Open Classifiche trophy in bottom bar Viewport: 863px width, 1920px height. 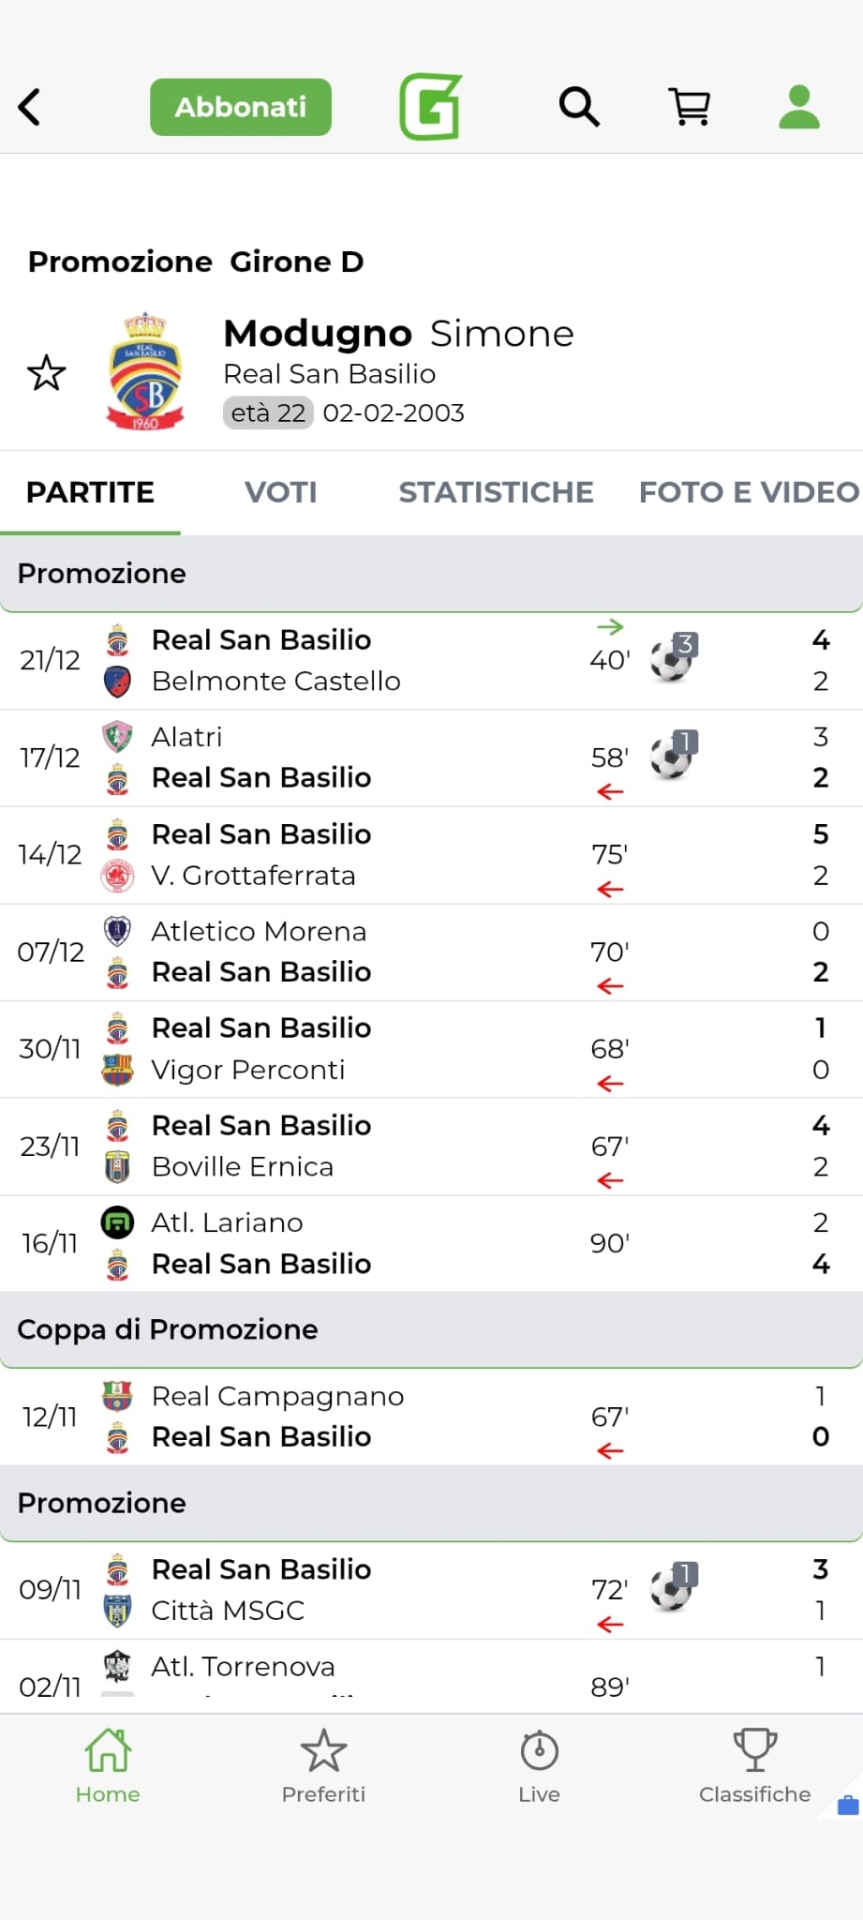[x=754, y=1767]
